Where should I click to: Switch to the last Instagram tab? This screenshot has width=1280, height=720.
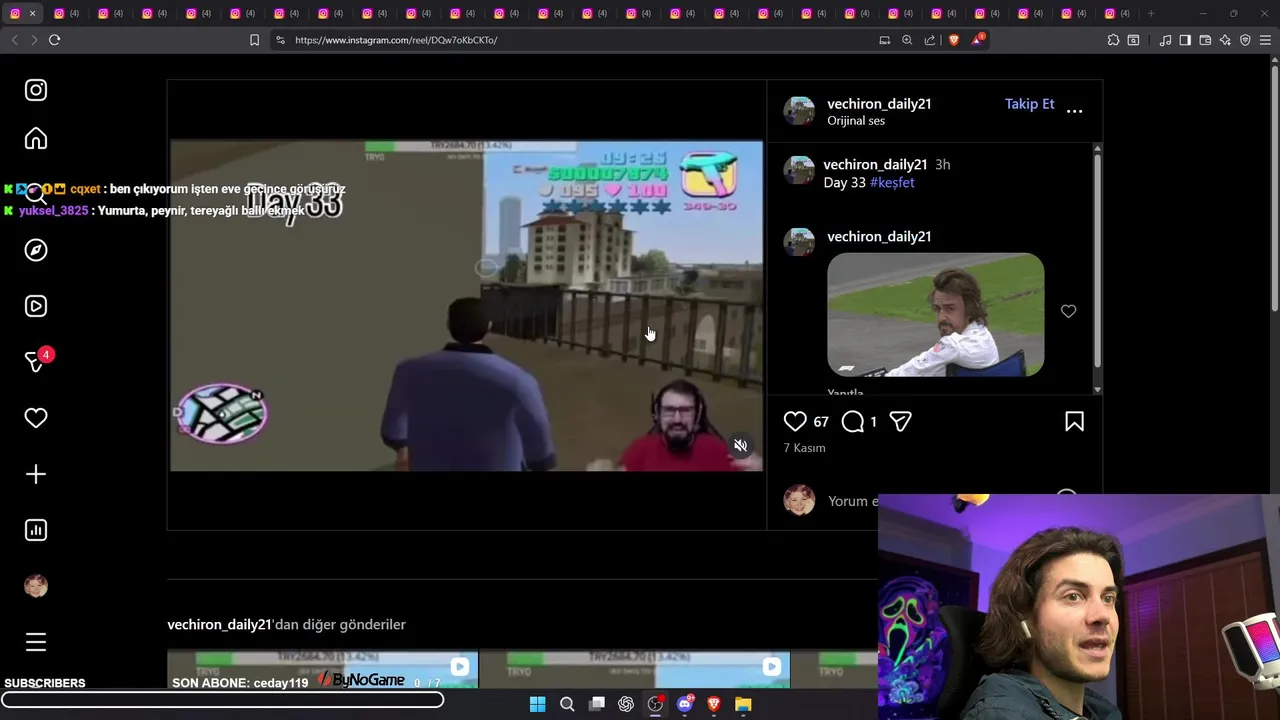point(1117,13)
